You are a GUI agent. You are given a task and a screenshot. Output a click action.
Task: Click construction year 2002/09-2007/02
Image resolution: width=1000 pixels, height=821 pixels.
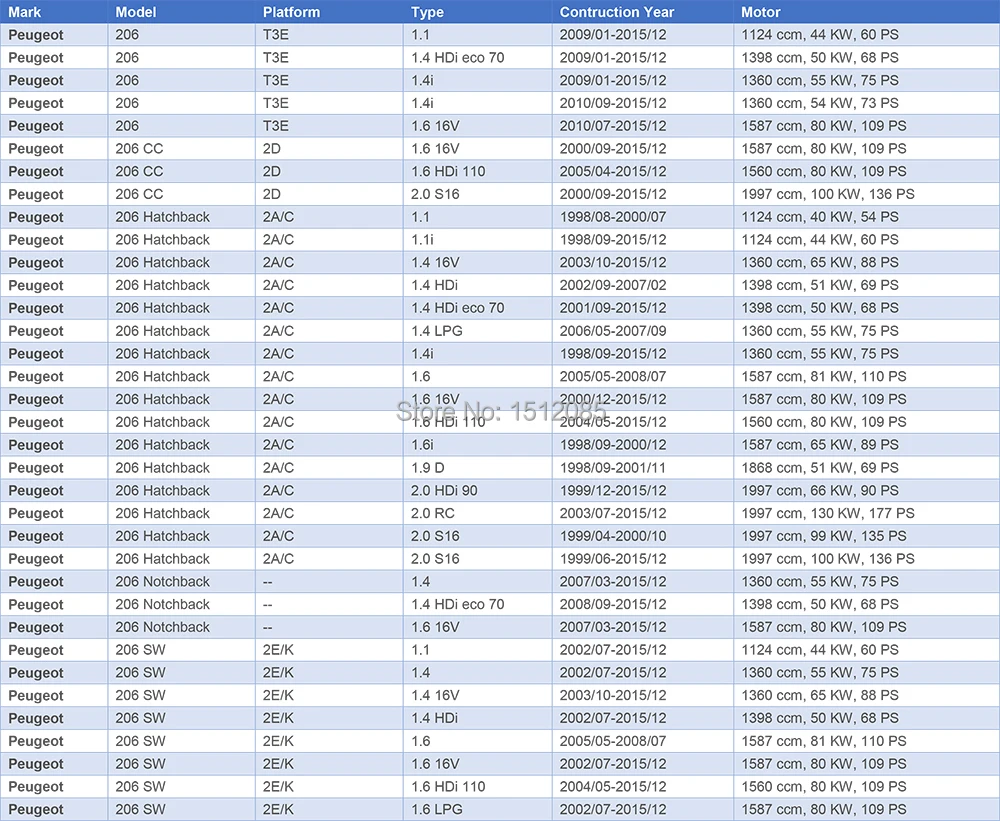click(613, 285)
